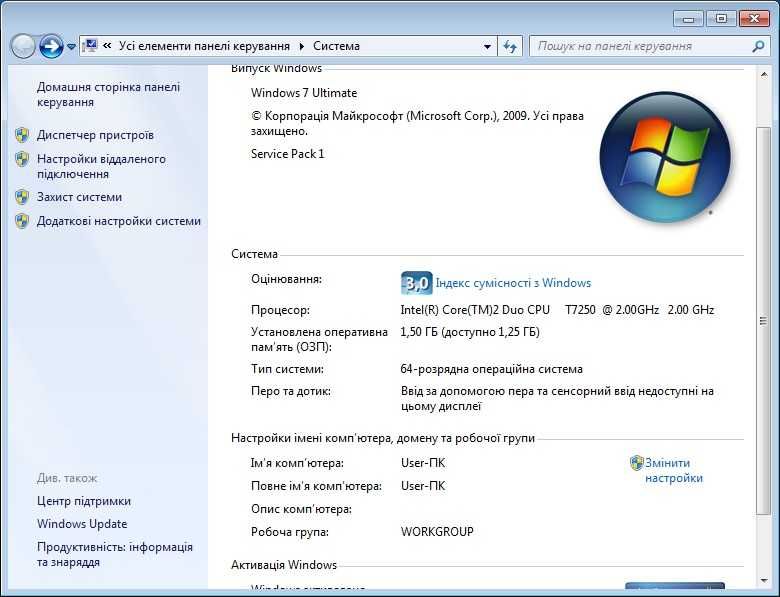Viewport: 780px width, 597px height.
Task: Open 'Продуктивність: інформація та знаряддя' link
Action: 114,555
